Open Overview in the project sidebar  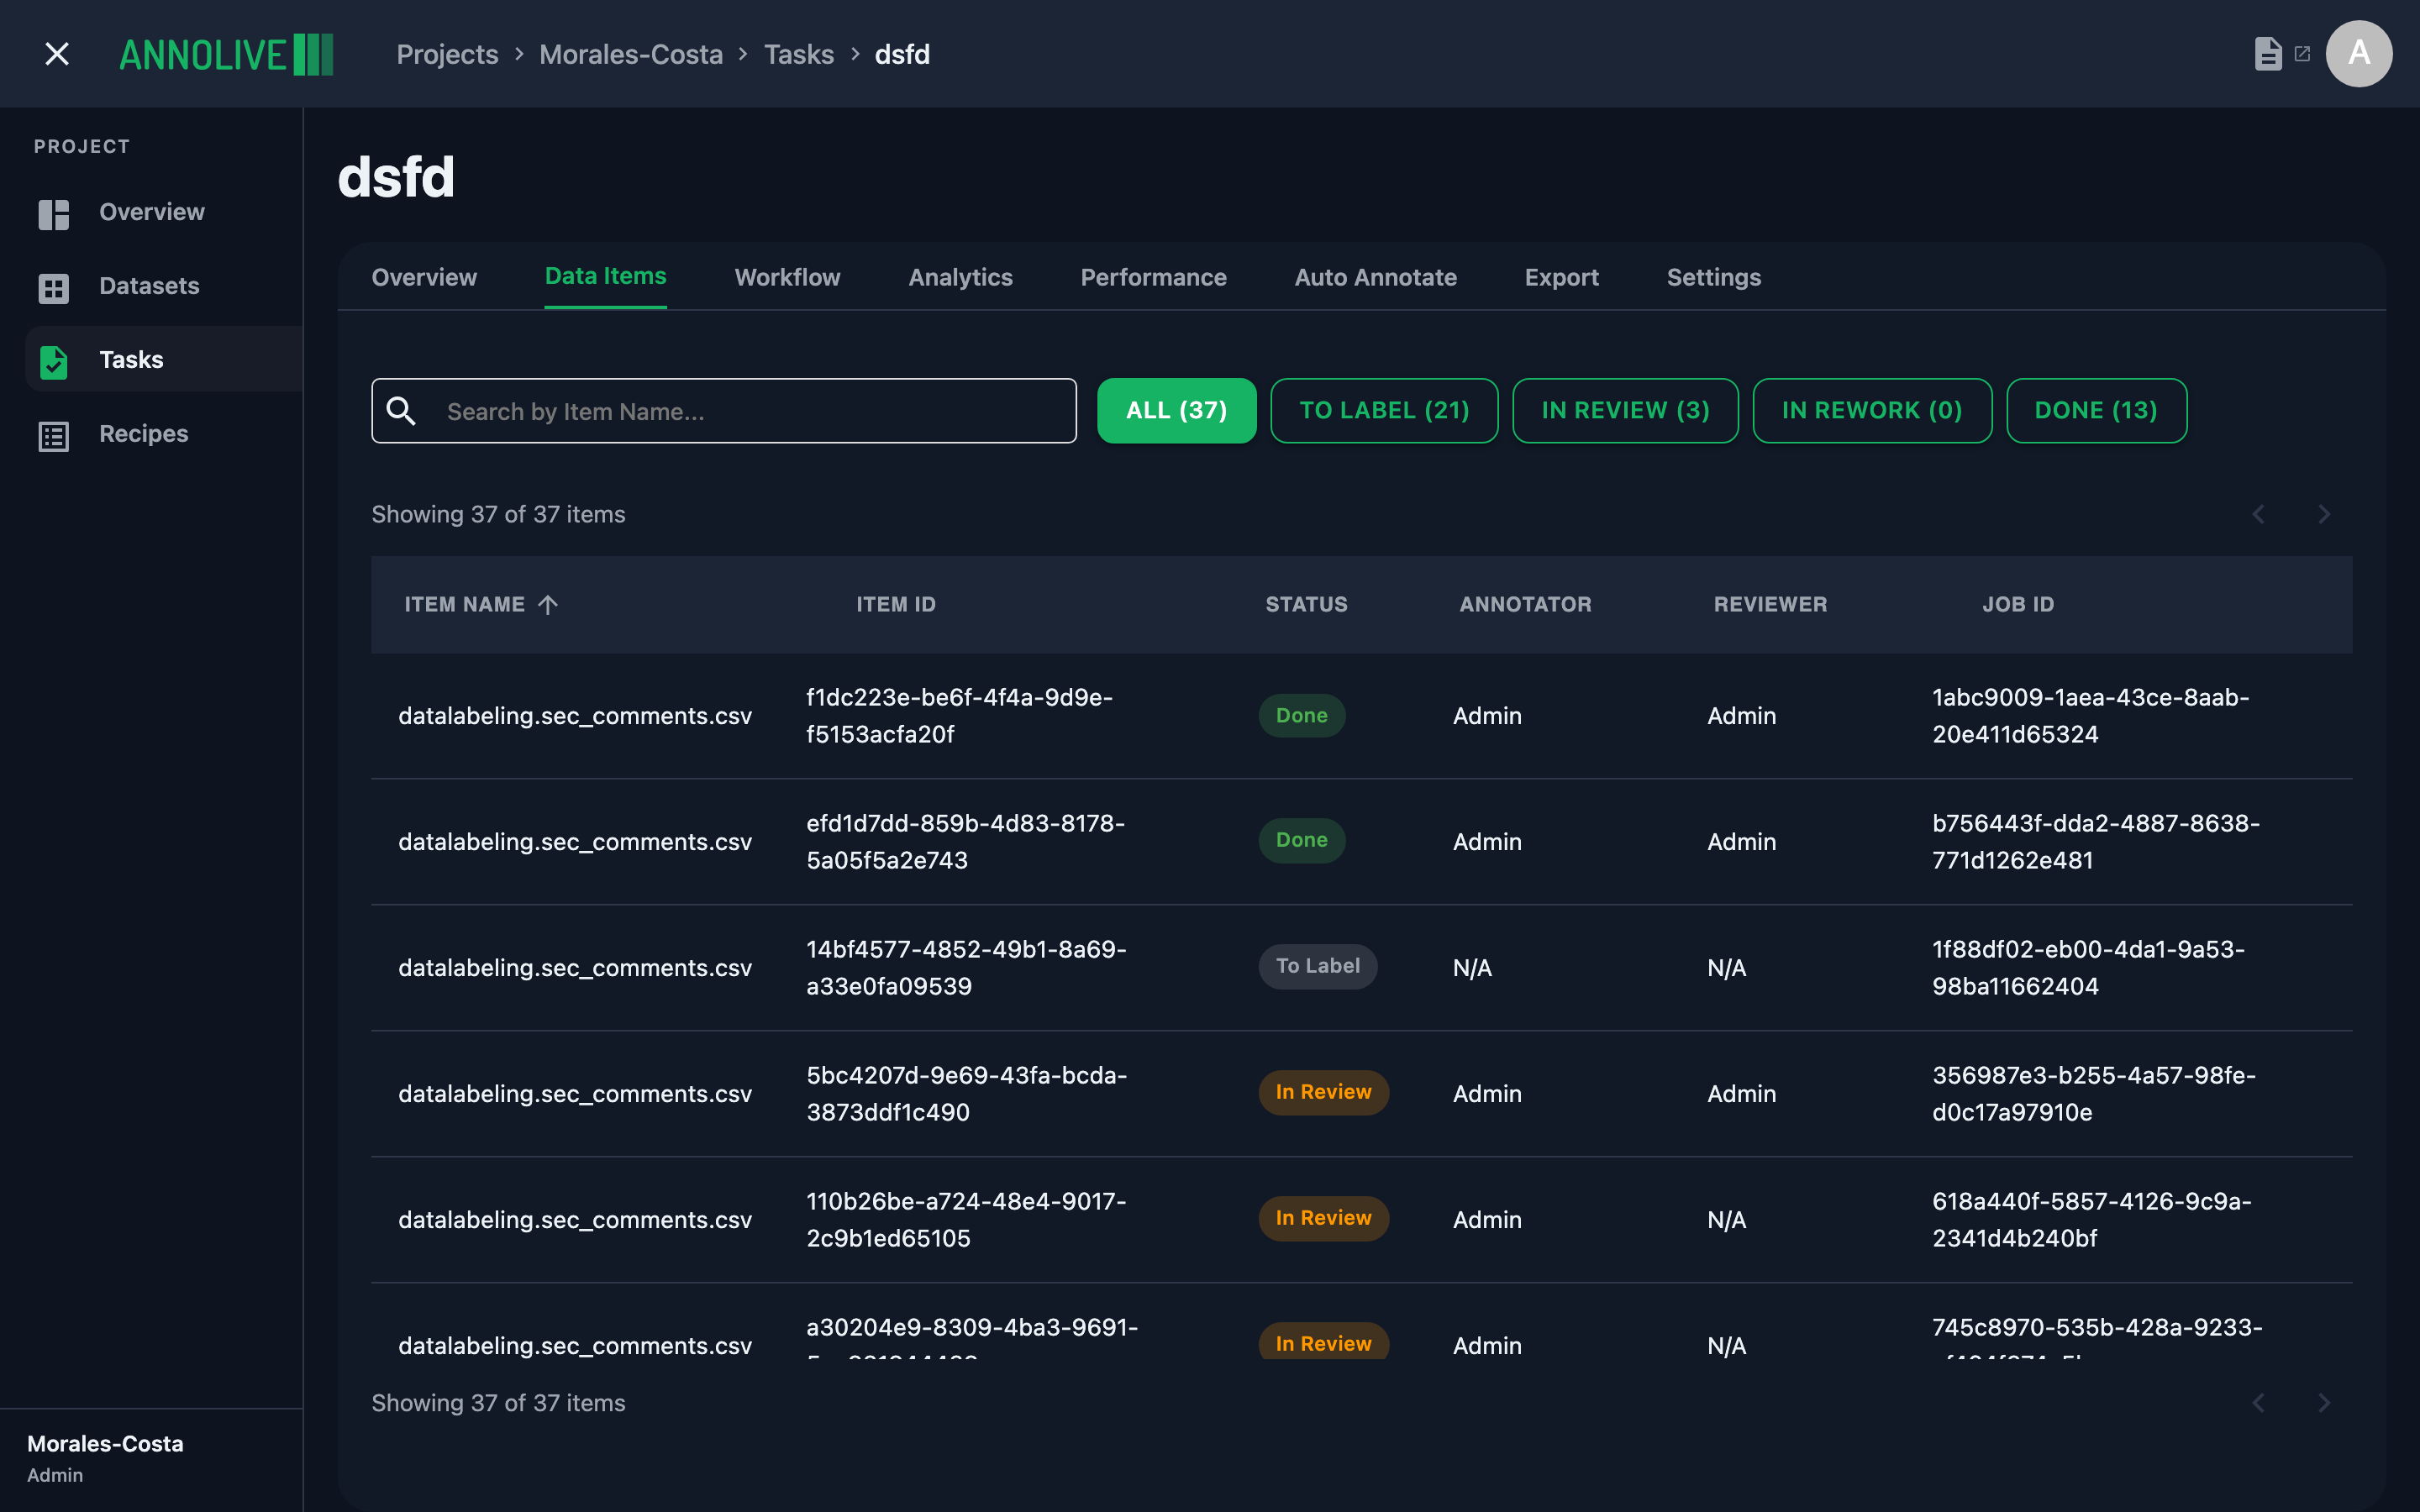click(152, 212)
